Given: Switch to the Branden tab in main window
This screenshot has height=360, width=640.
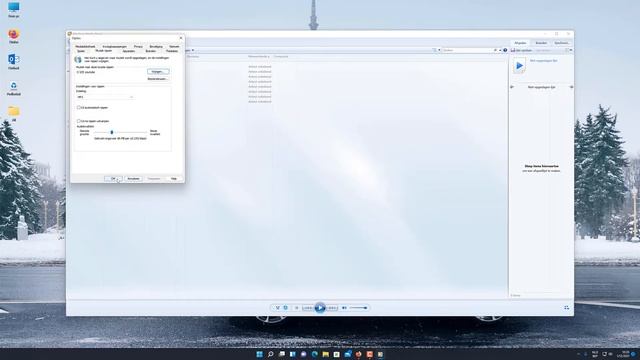Looking at the screenshot, I should (x=541, y=43).
